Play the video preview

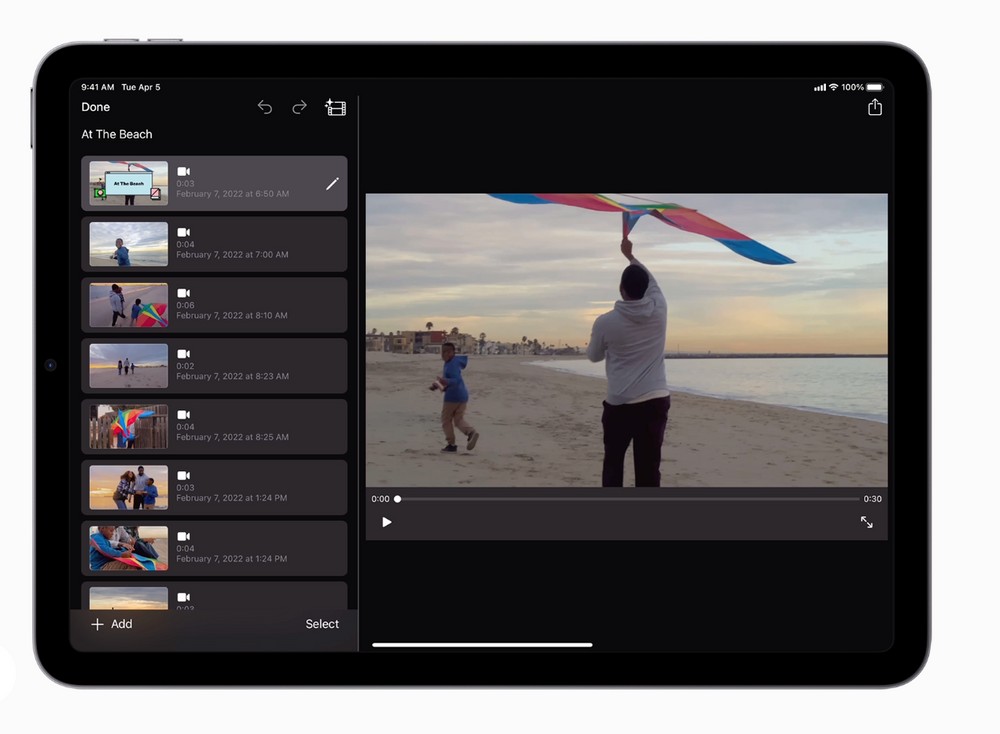(387, 522)
